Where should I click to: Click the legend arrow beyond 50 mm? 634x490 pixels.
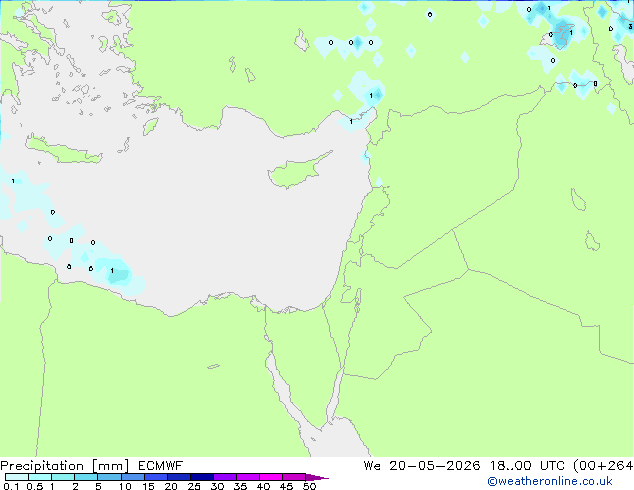[317, 477]
